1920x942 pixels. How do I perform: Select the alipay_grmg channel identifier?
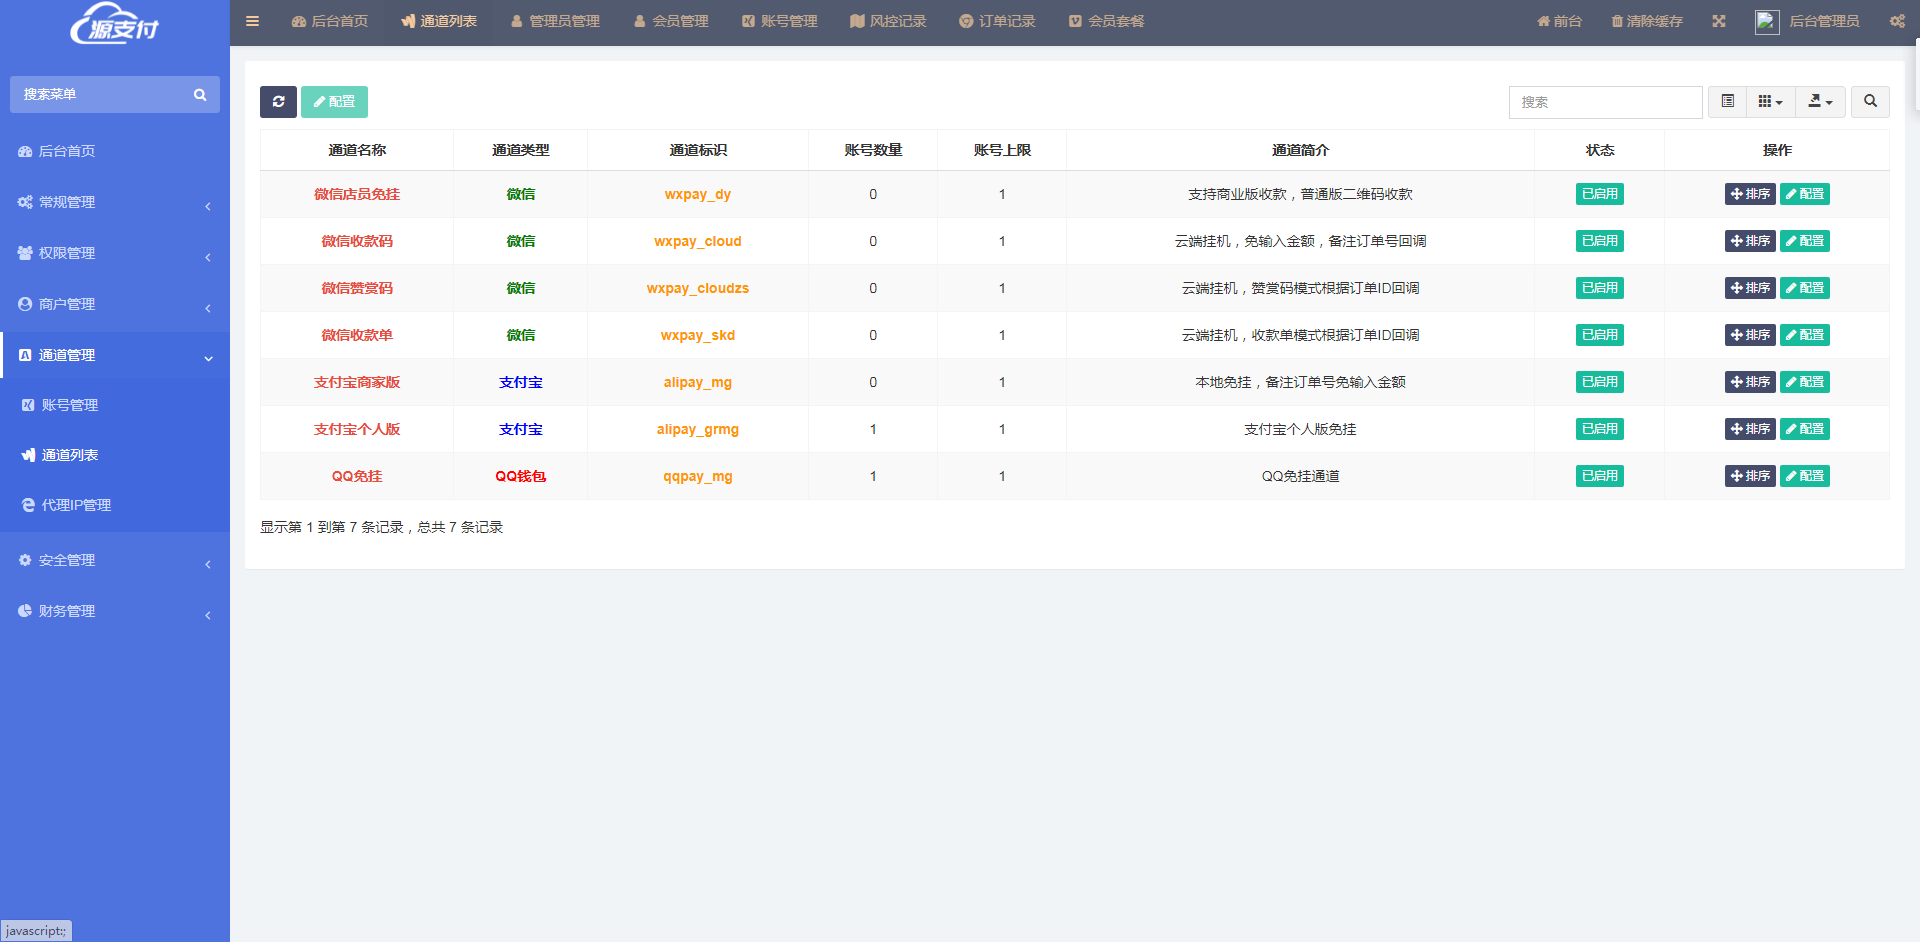698,429
